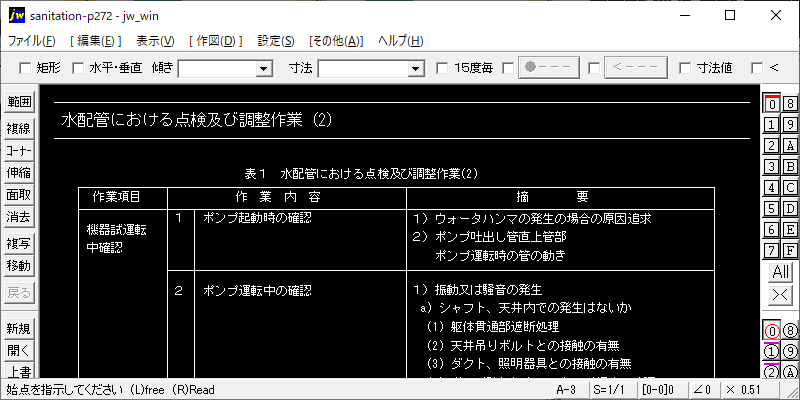Viewport: 800px width, 400px height.
Task: Click the コーナー corner tool button
Action: click(18, 151)
